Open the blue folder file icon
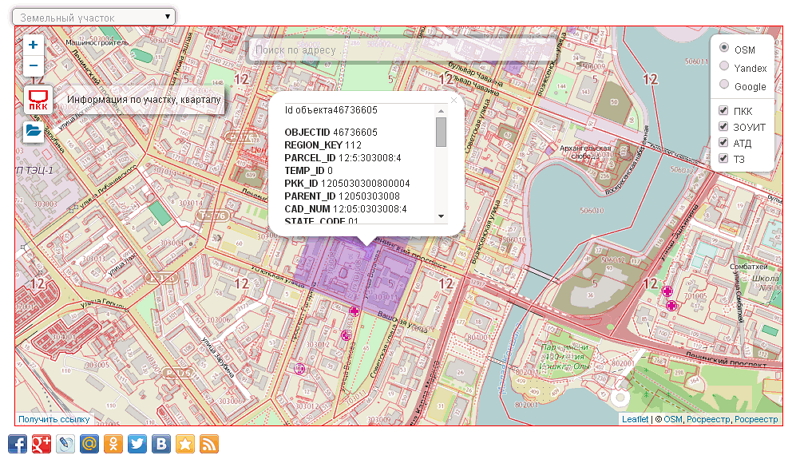 [x=33, y=131]
